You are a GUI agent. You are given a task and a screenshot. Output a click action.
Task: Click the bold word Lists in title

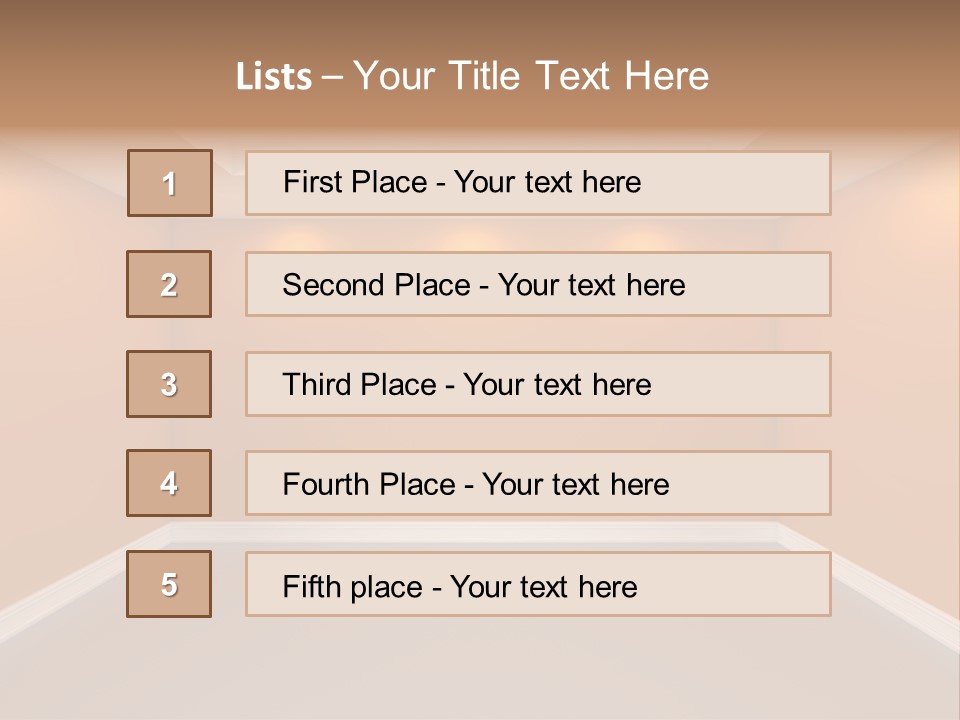coord(274,76)
